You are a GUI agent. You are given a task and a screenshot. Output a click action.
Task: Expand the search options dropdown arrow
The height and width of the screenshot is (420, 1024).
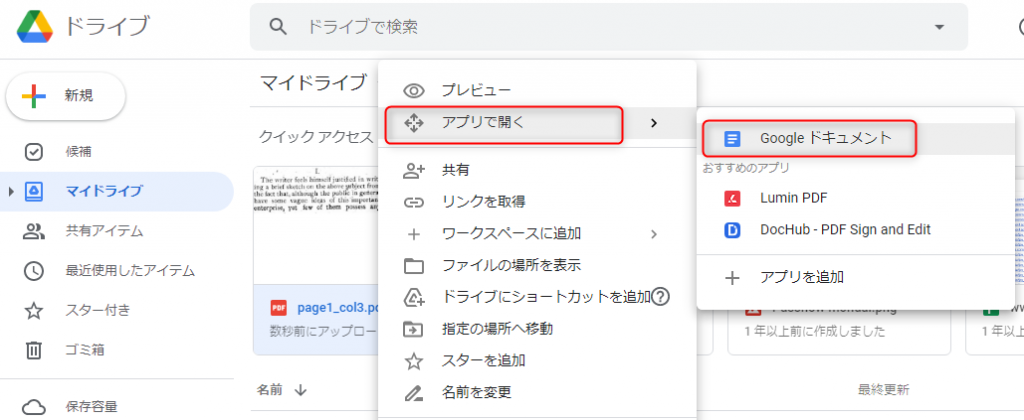(939, 27)
